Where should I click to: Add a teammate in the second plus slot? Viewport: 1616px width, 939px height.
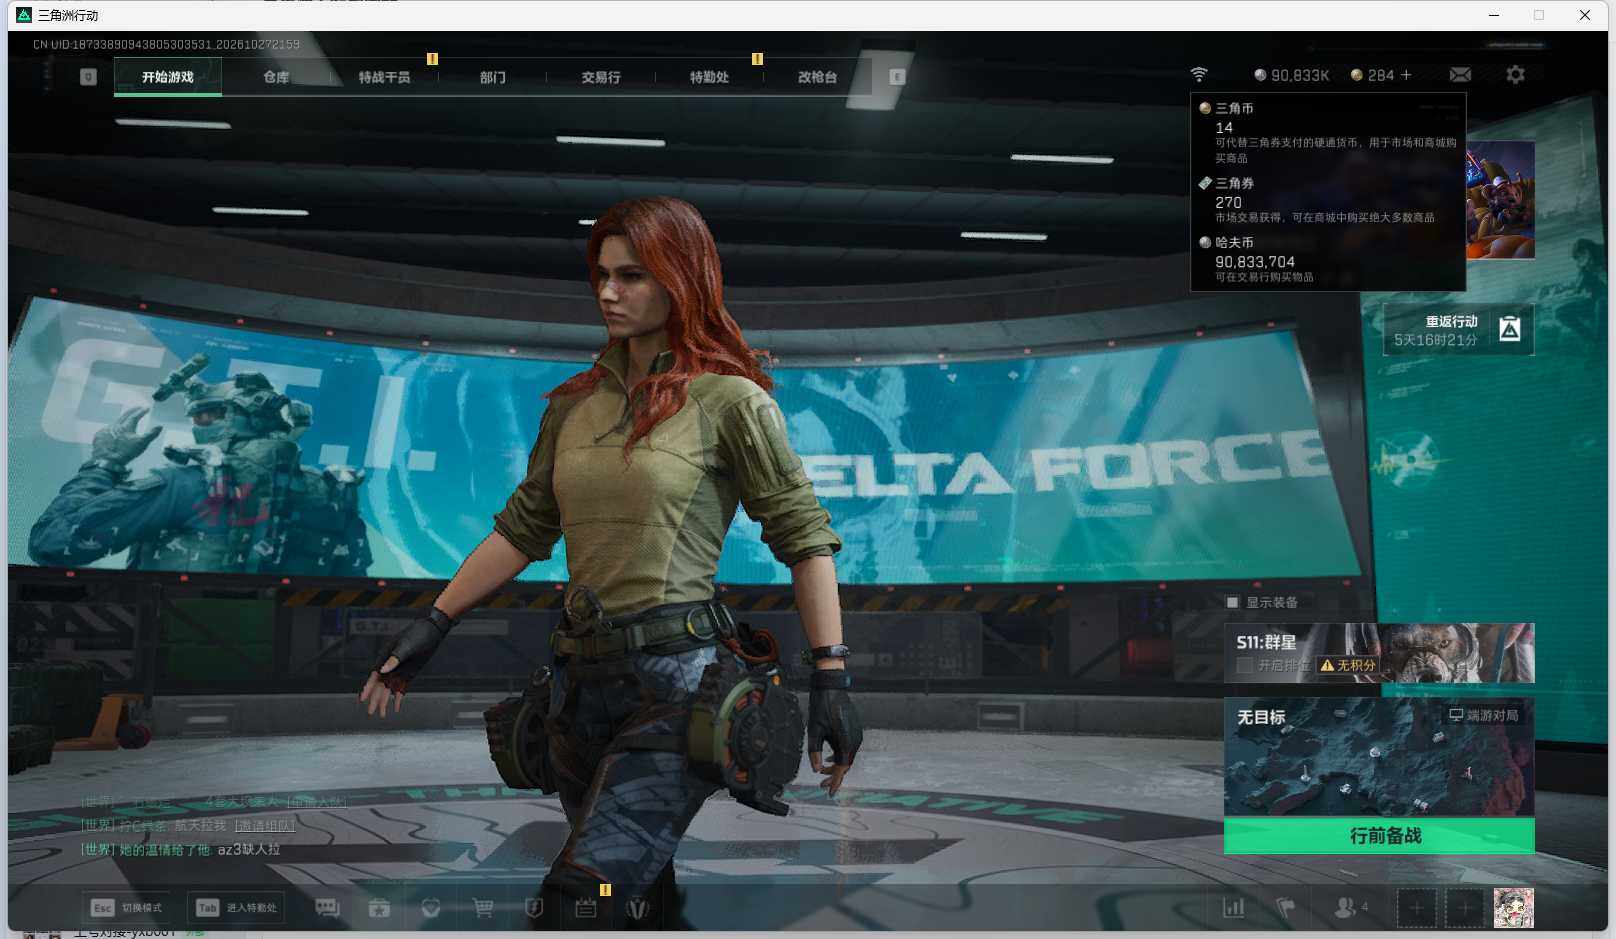(1464, 907)
